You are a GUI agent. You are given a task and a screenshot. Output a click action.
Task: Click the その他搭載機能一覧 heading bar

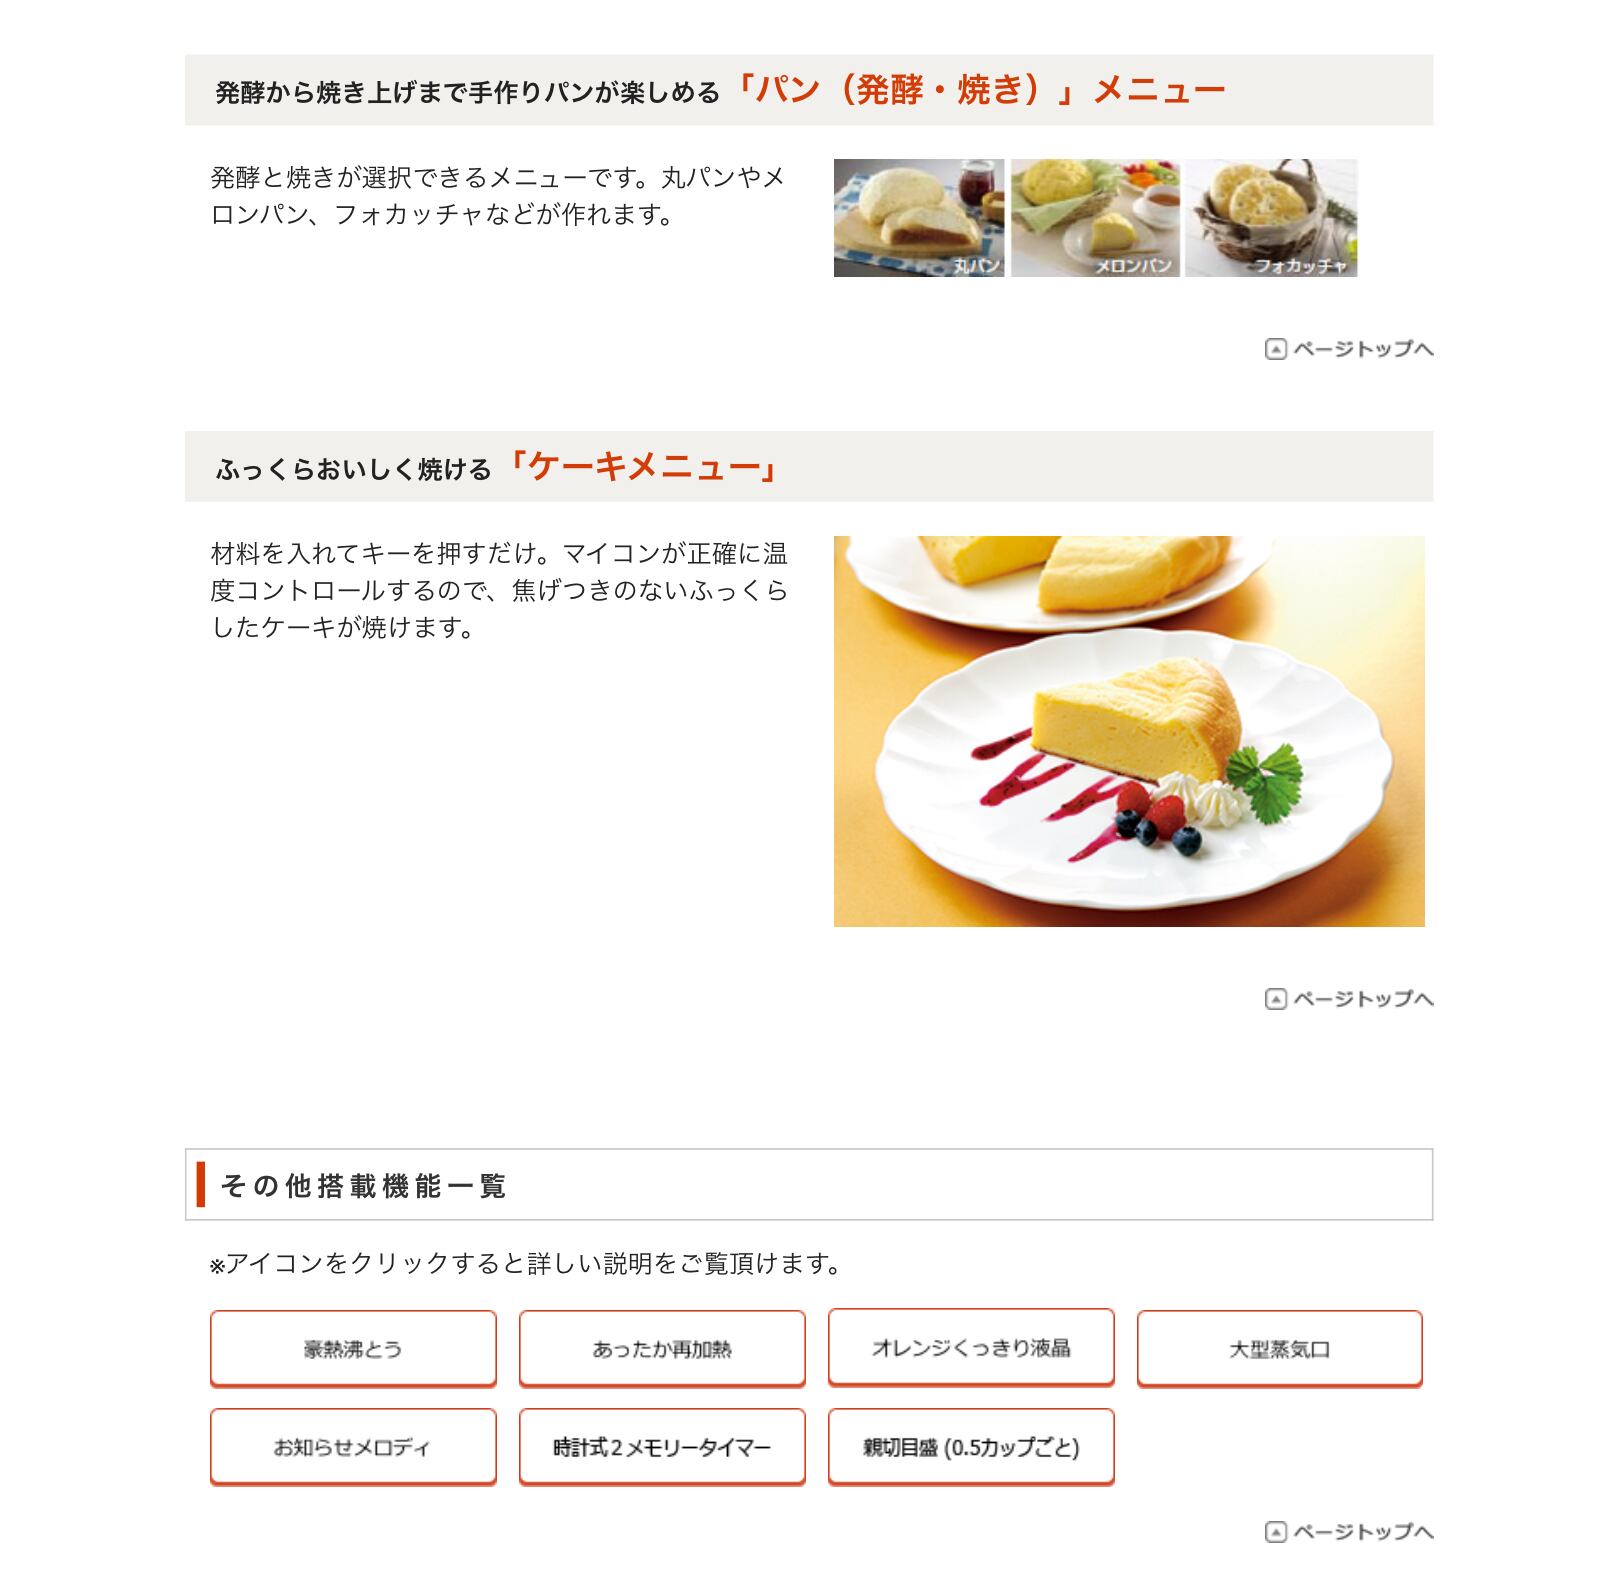click(809, 1185)
